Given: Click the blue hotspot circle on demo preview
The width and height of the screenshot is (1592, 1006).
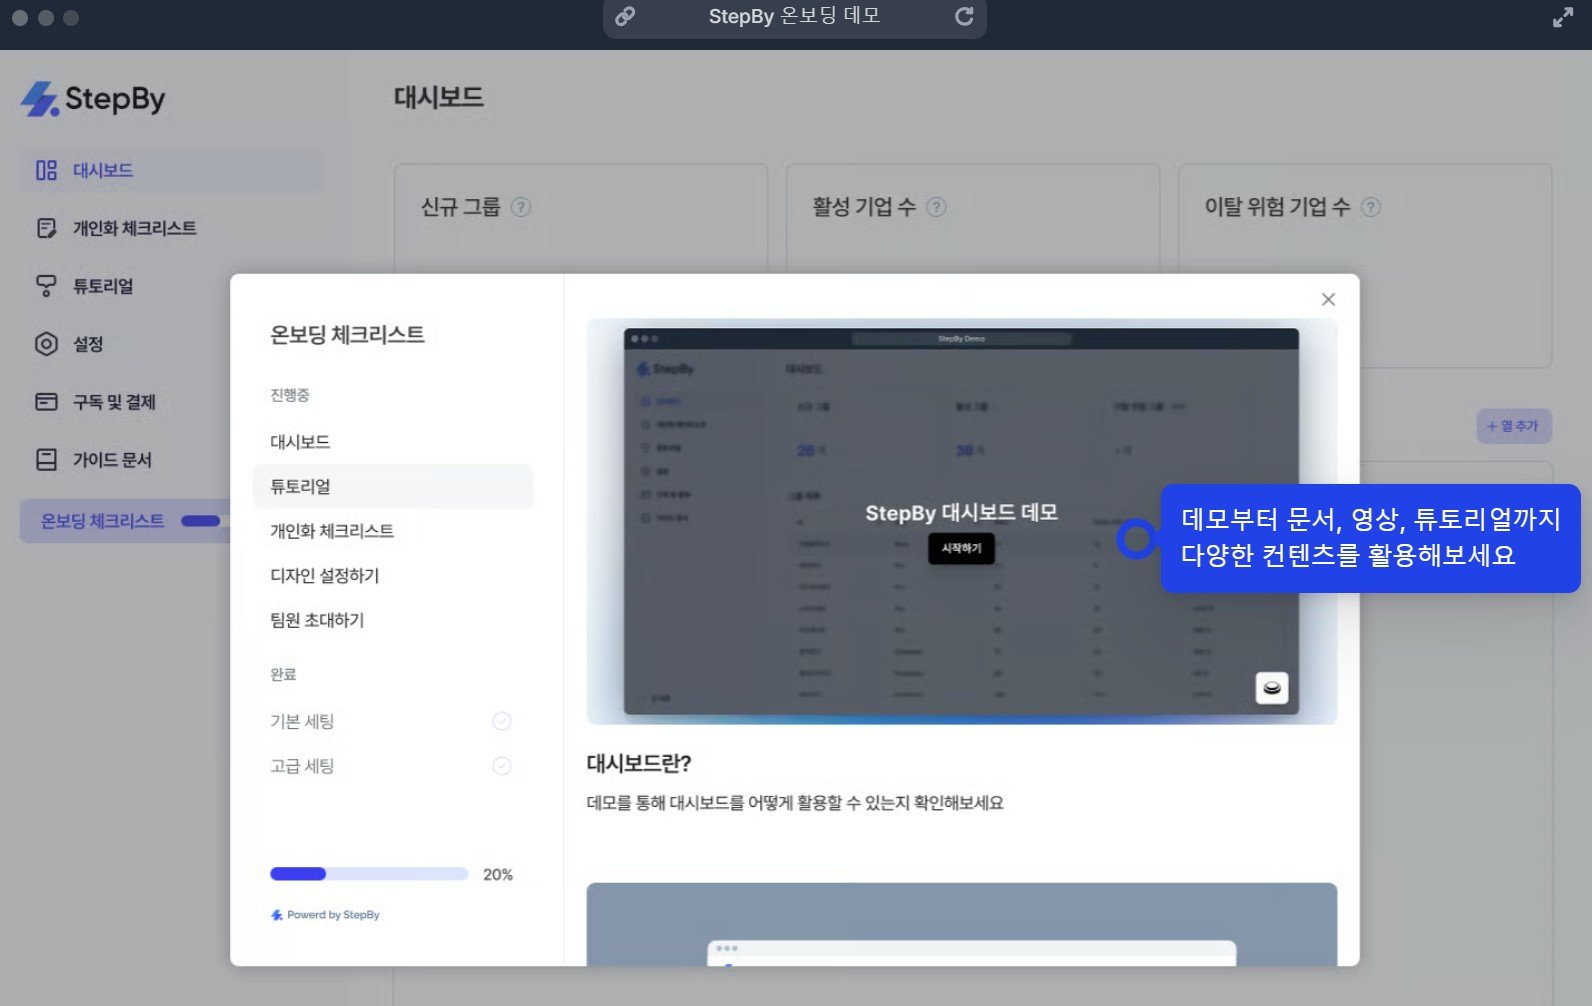Looking at the screenshot, I should pyautogui.click(x=1136, y=539).
